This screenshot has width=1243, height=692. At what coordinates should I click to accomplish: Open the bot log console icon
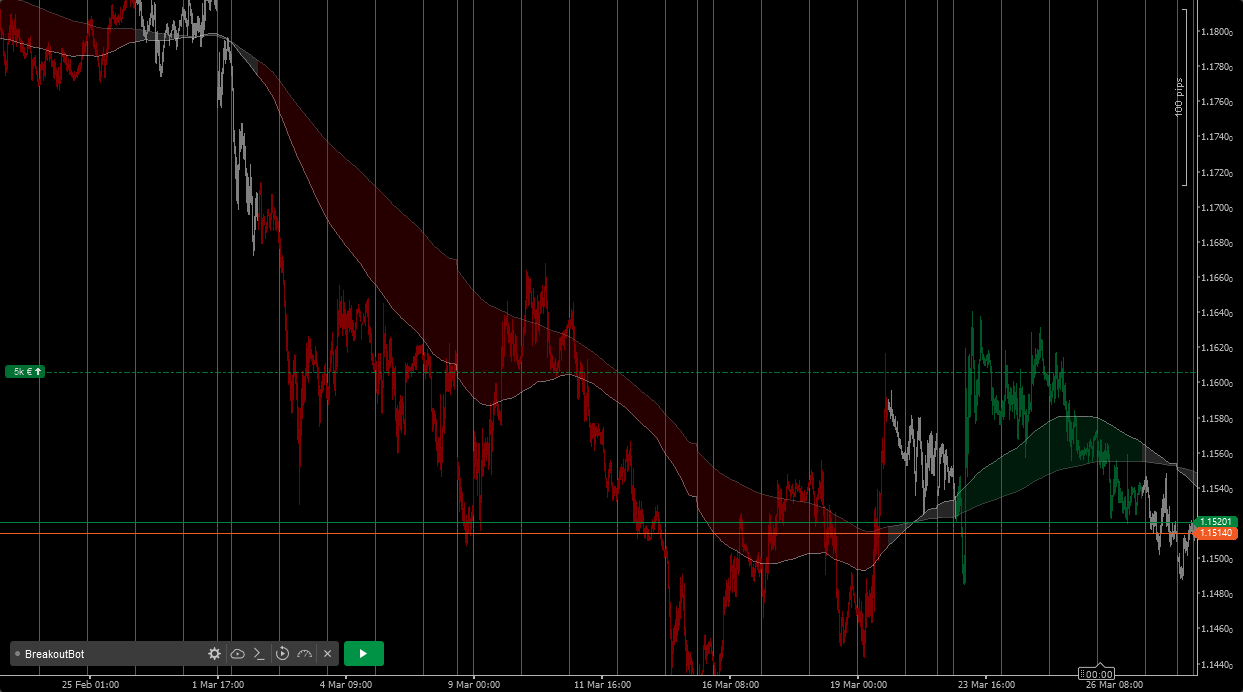click(x=259, y=654)
